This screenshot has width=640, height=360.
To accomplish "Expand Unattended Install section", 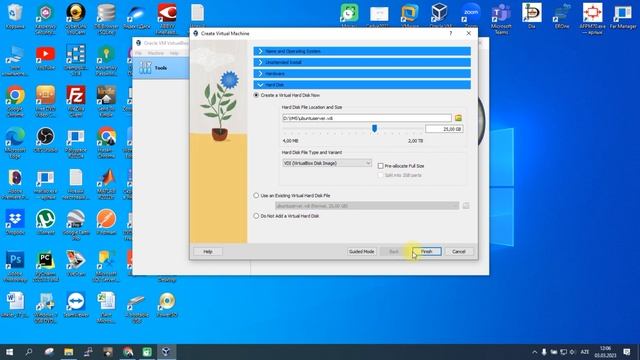I will [x=362, y=62].
